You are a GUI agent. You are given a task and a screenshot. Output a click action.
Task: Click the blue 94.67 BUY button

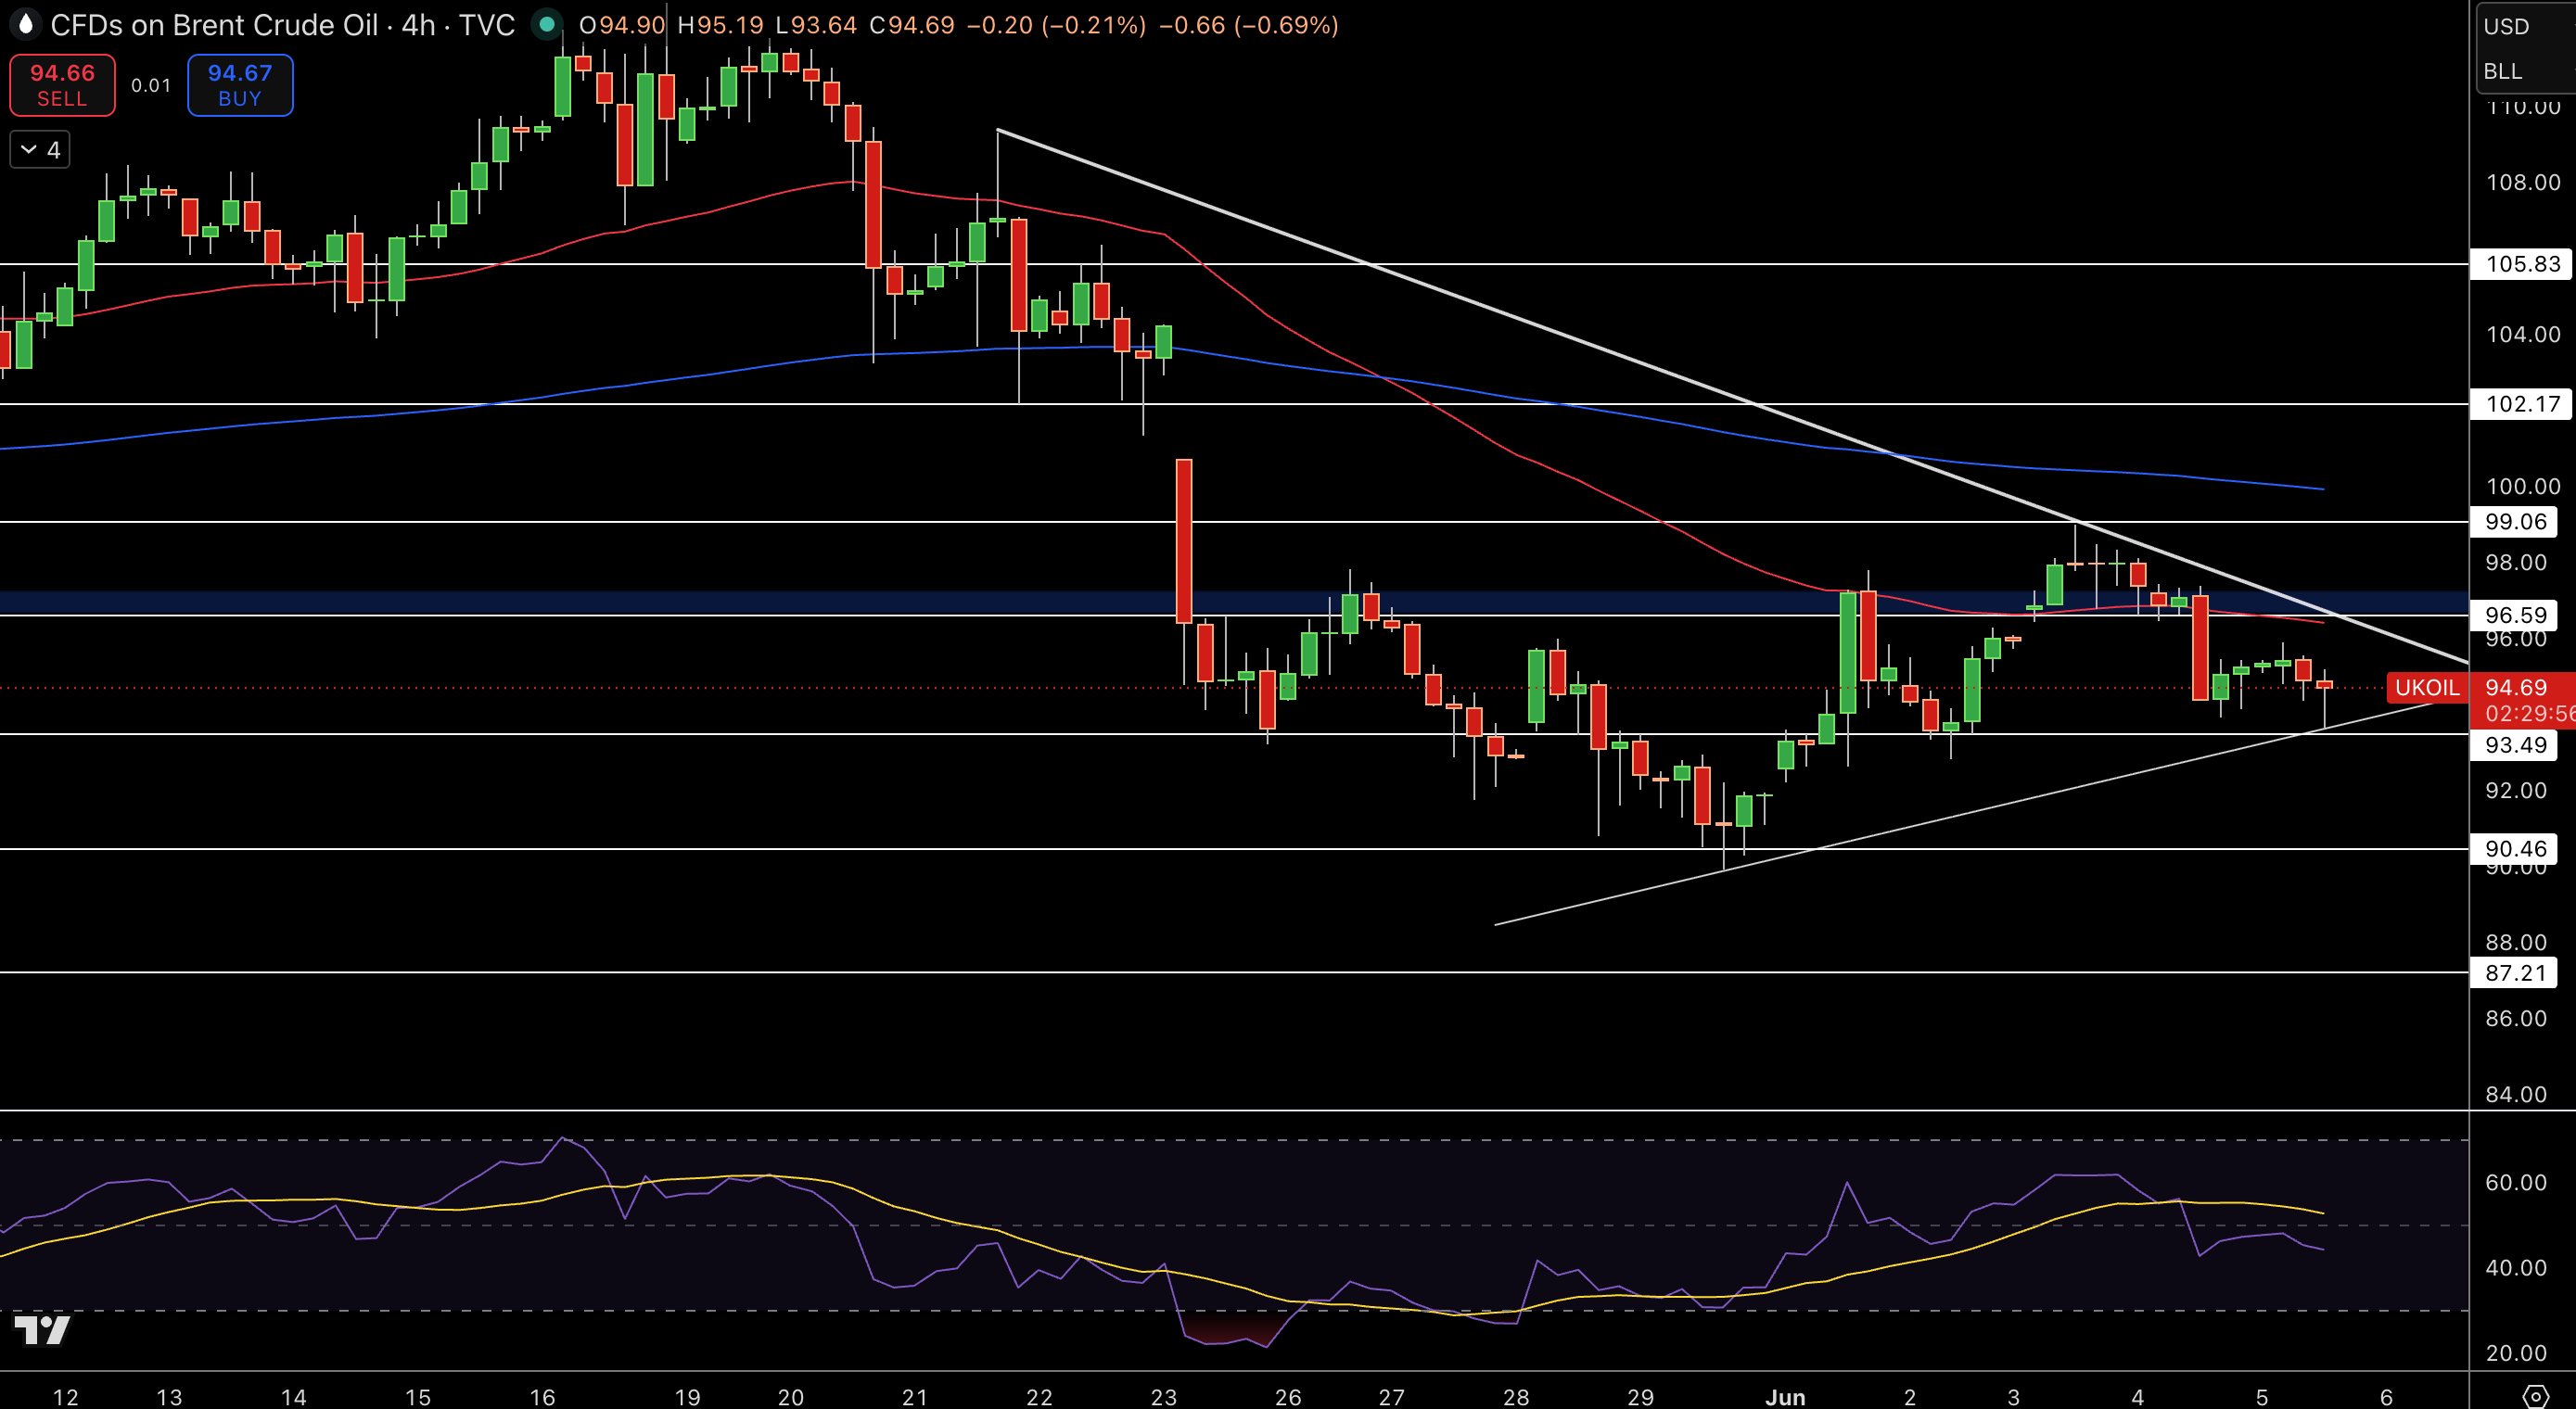coord(240,85)
